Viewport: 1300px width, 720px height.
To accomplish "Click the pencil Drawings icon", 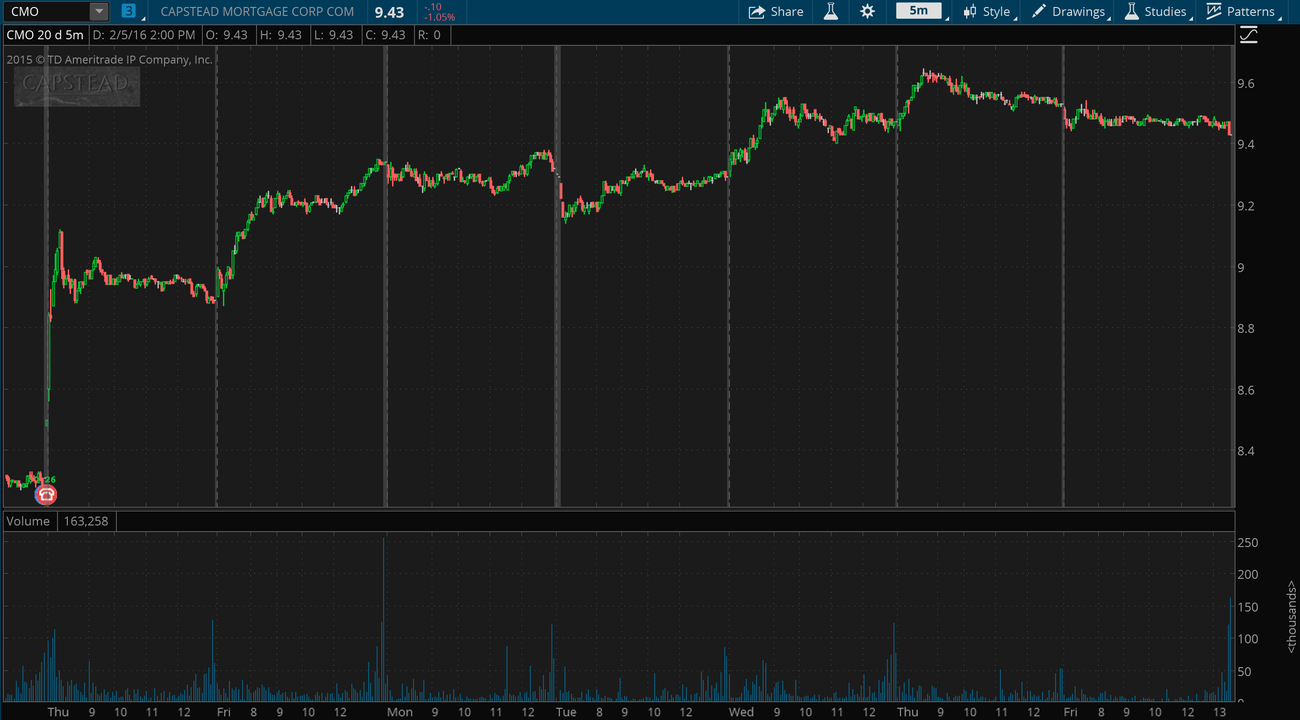I will (1039, 12).
